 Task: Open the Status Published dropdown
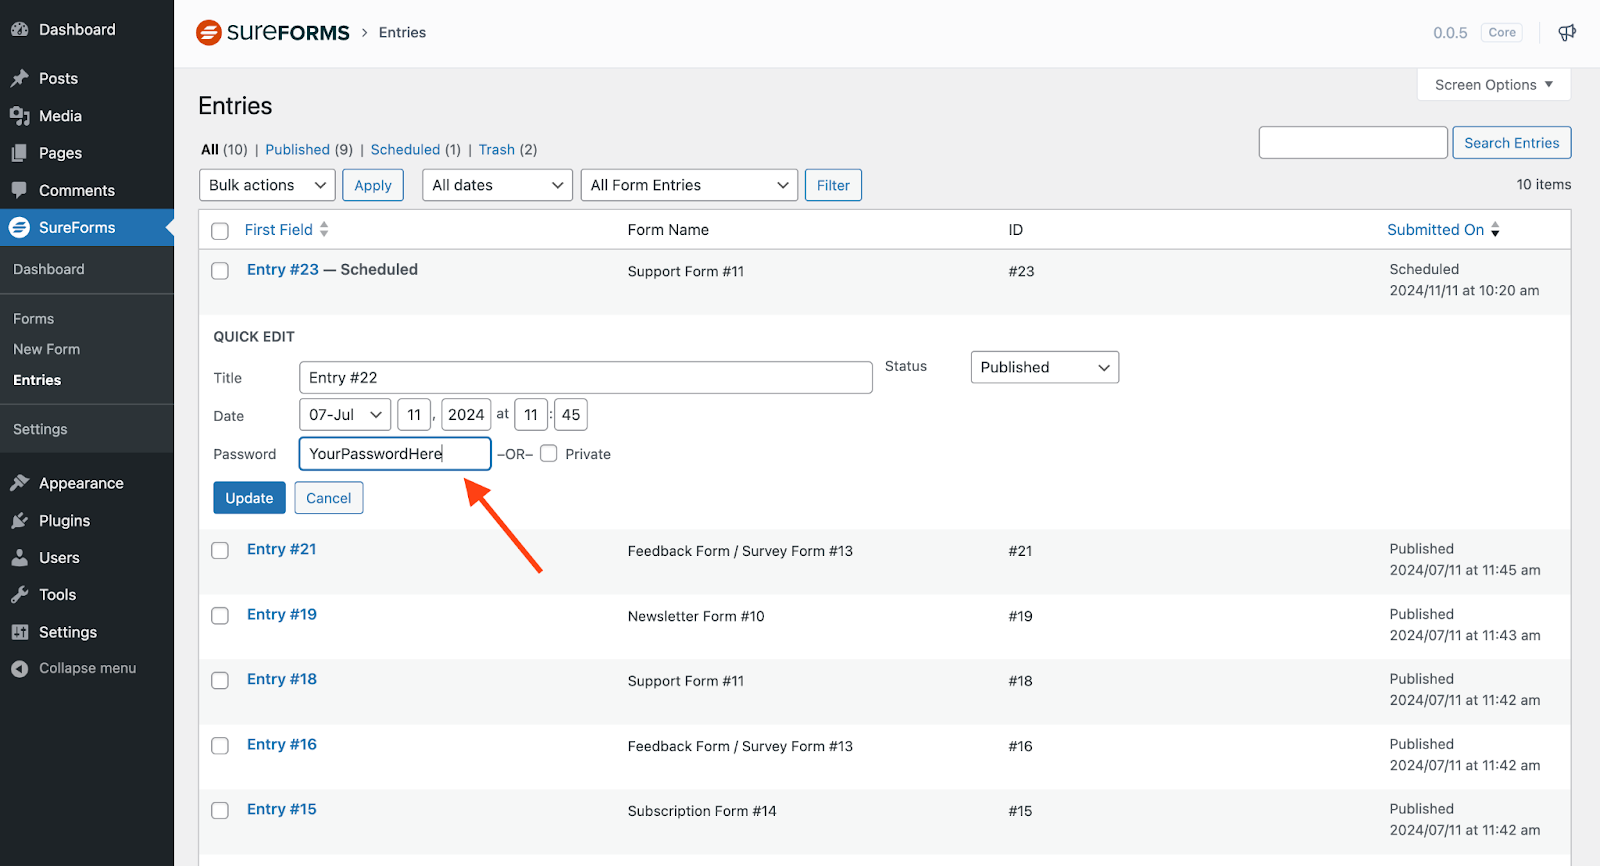coord(1044,367)
